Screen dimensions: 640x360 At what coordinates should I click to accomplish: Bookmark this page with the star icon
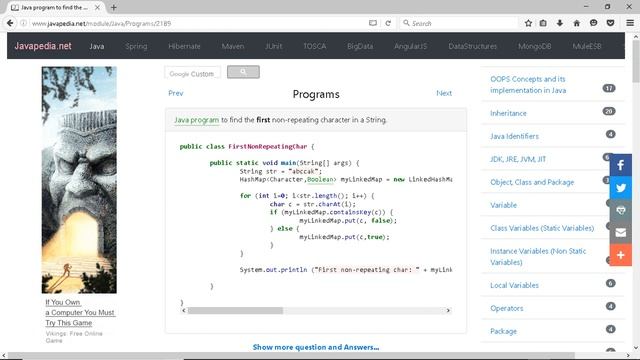[528, 23]
